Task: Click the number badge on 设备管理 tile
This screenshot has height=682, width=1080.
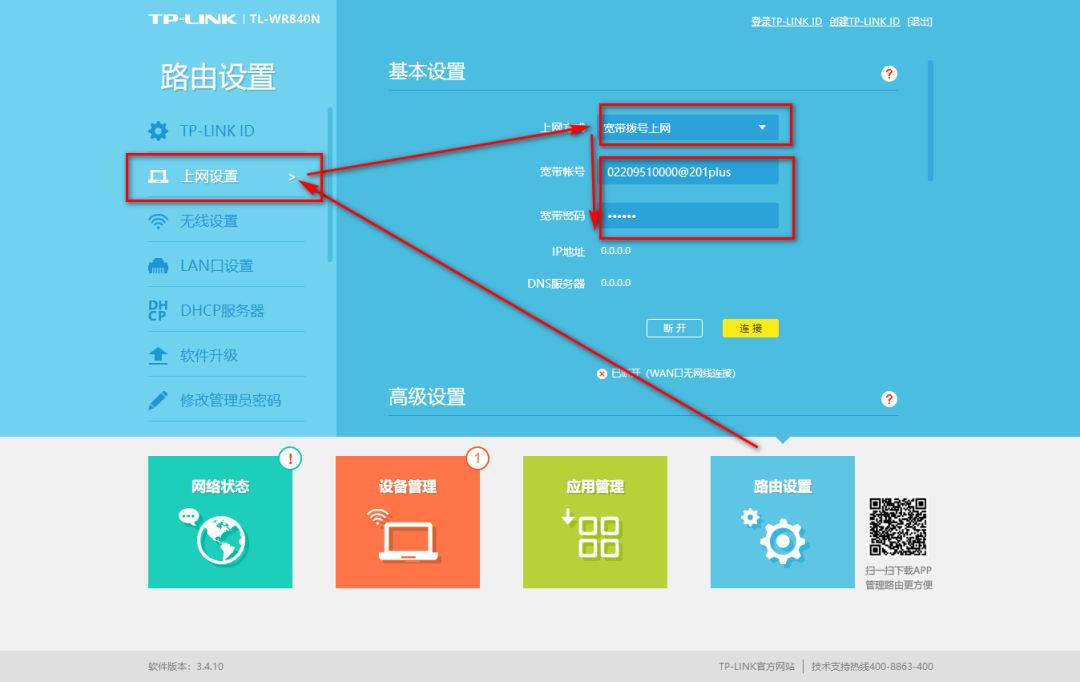Action: [x=477, y=458]
